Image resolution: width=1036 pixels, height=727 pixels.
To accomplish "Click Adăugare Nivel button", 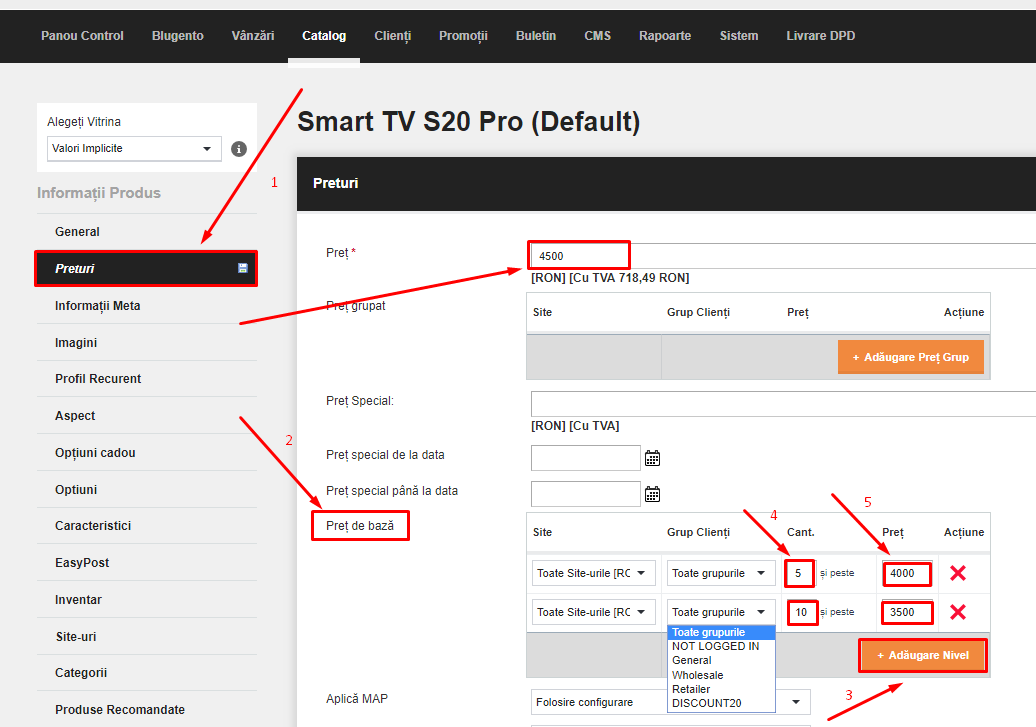I will coord(923,655).
